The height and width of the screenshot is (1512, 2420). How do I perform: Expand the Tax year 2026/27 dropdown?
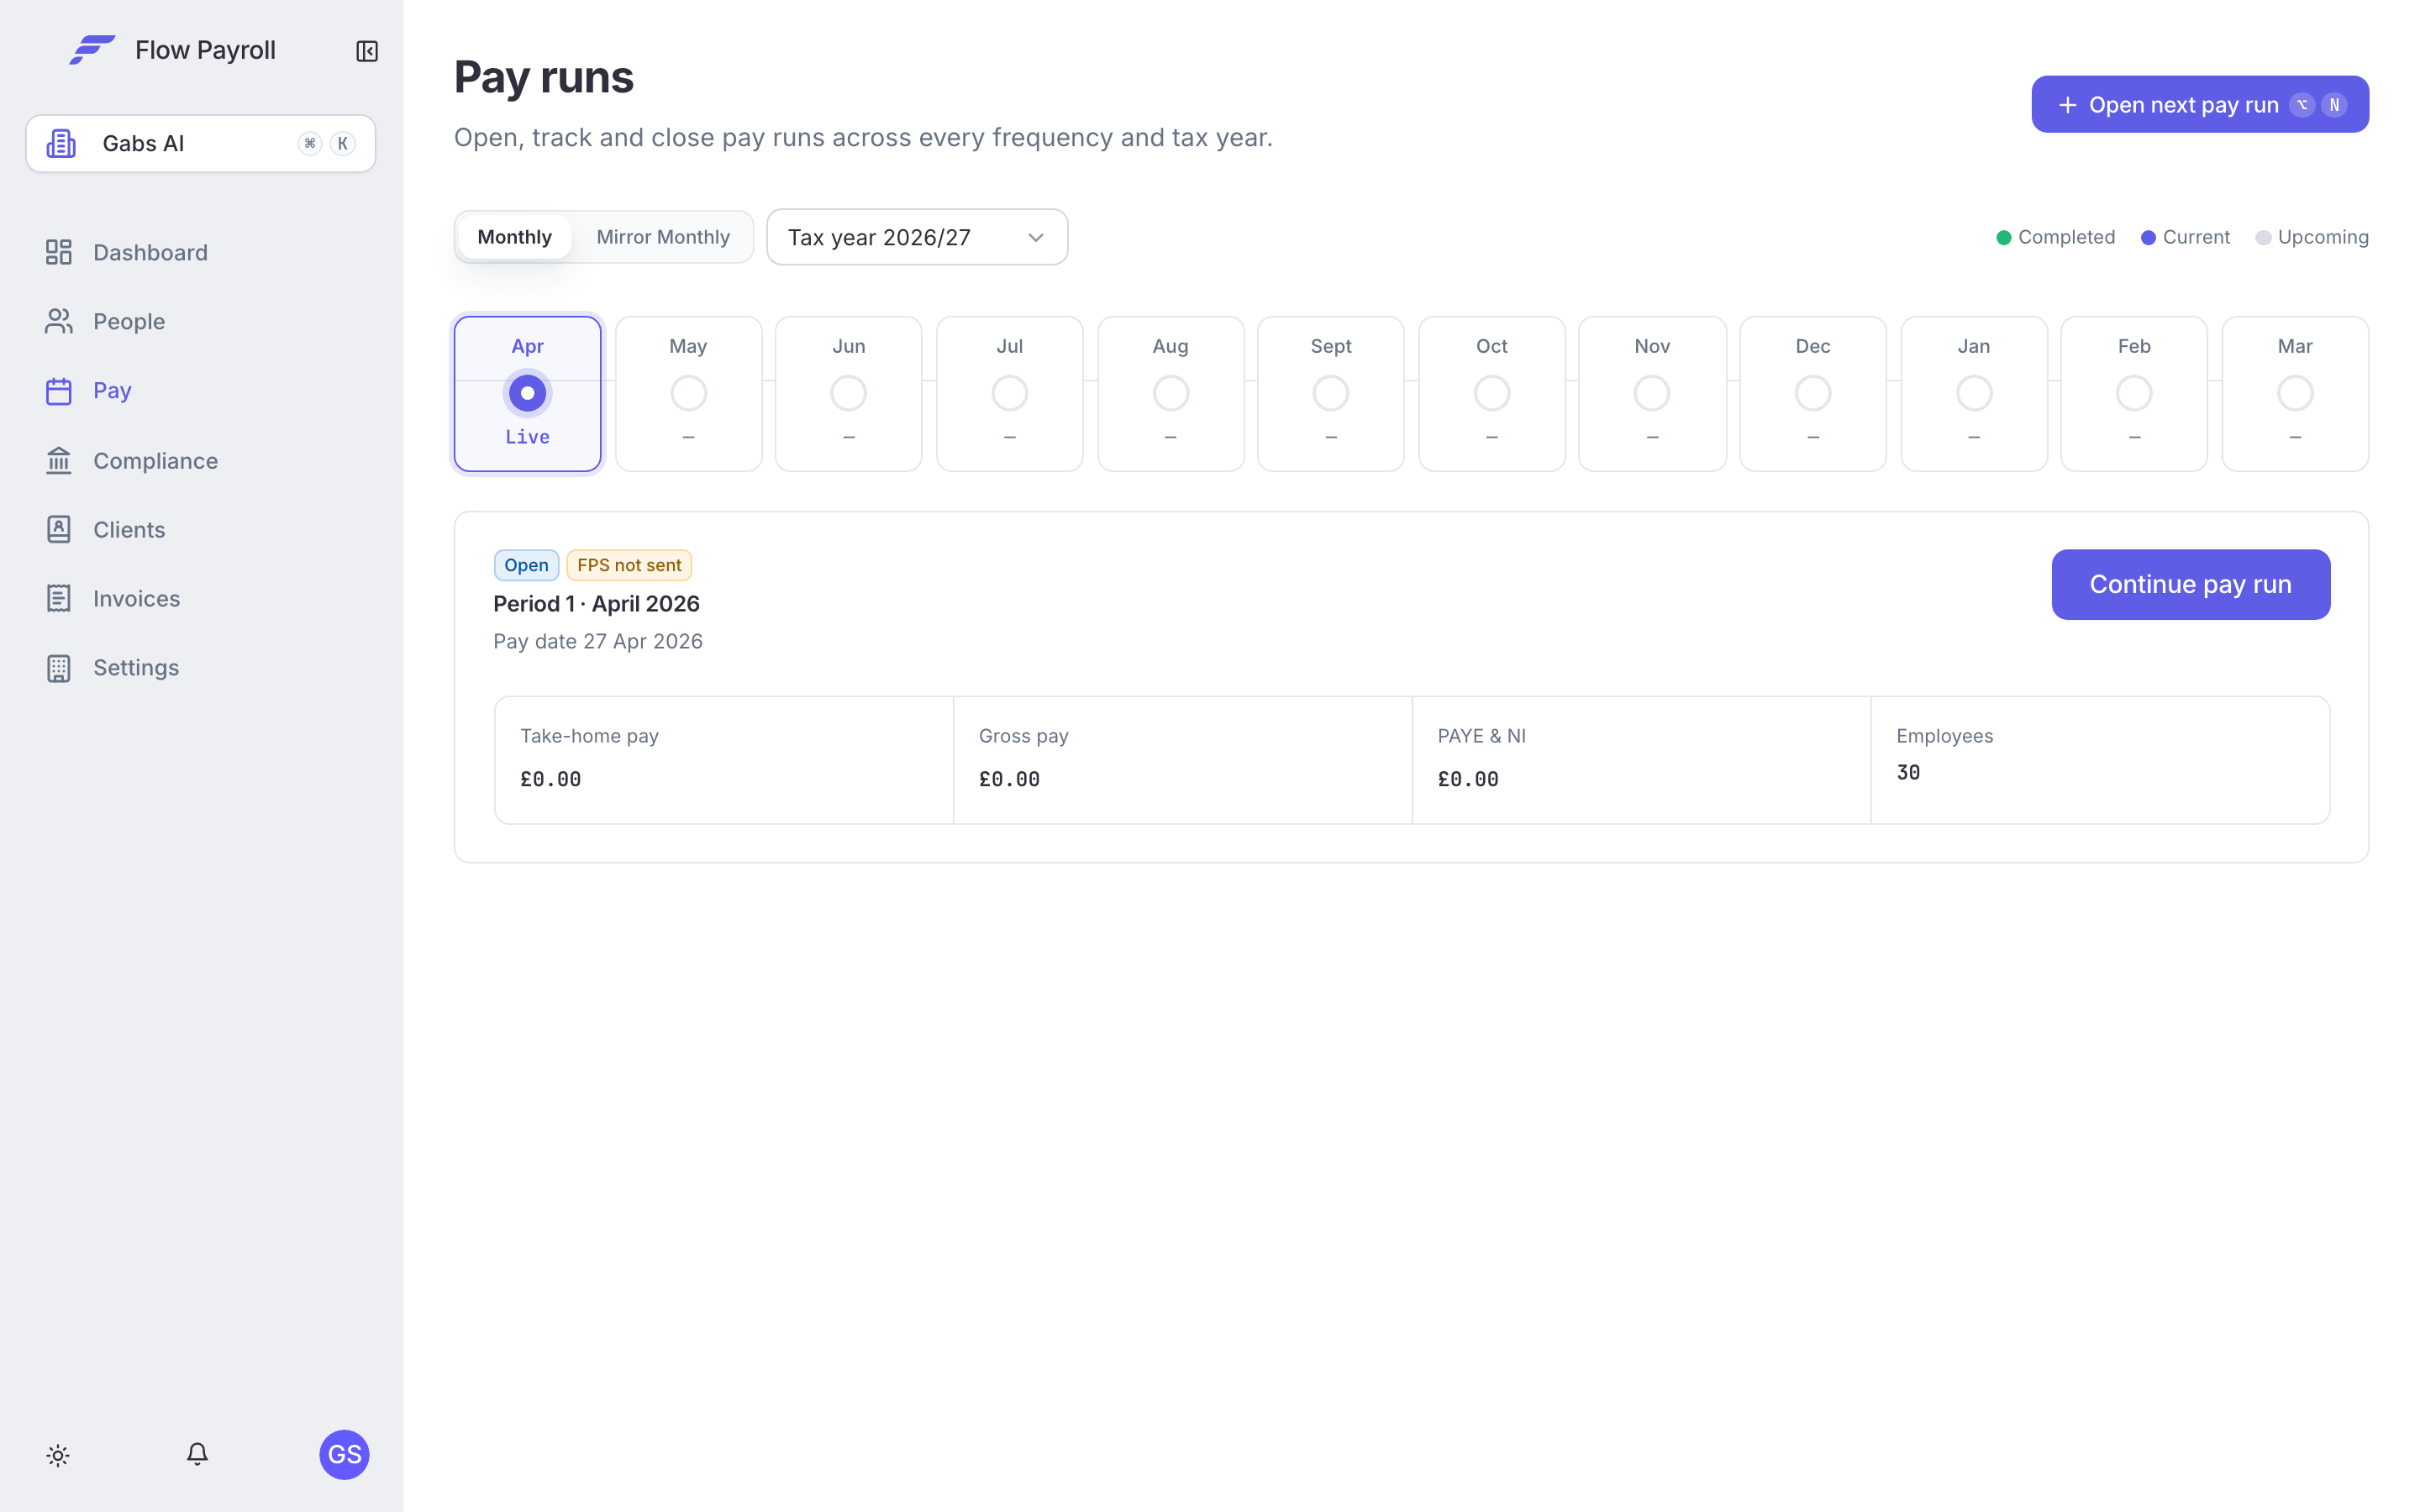click(x=917, y=237)
